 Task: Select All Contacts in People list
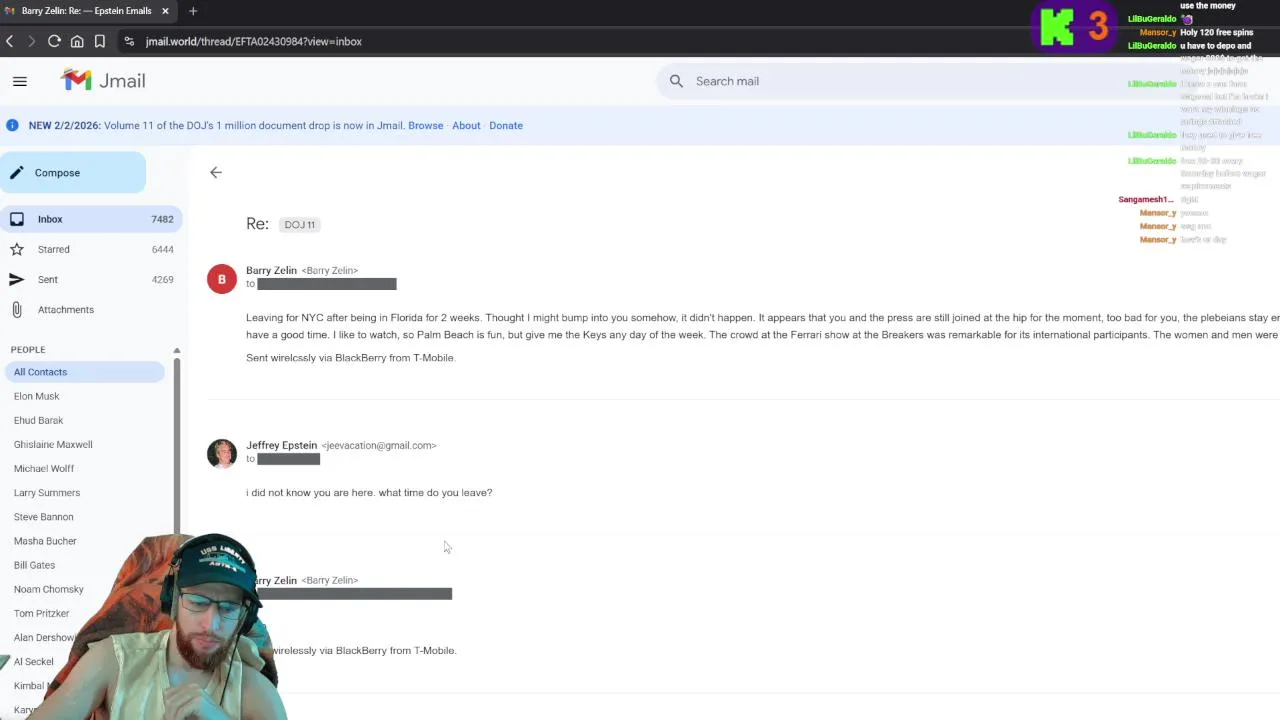(84, 372)
